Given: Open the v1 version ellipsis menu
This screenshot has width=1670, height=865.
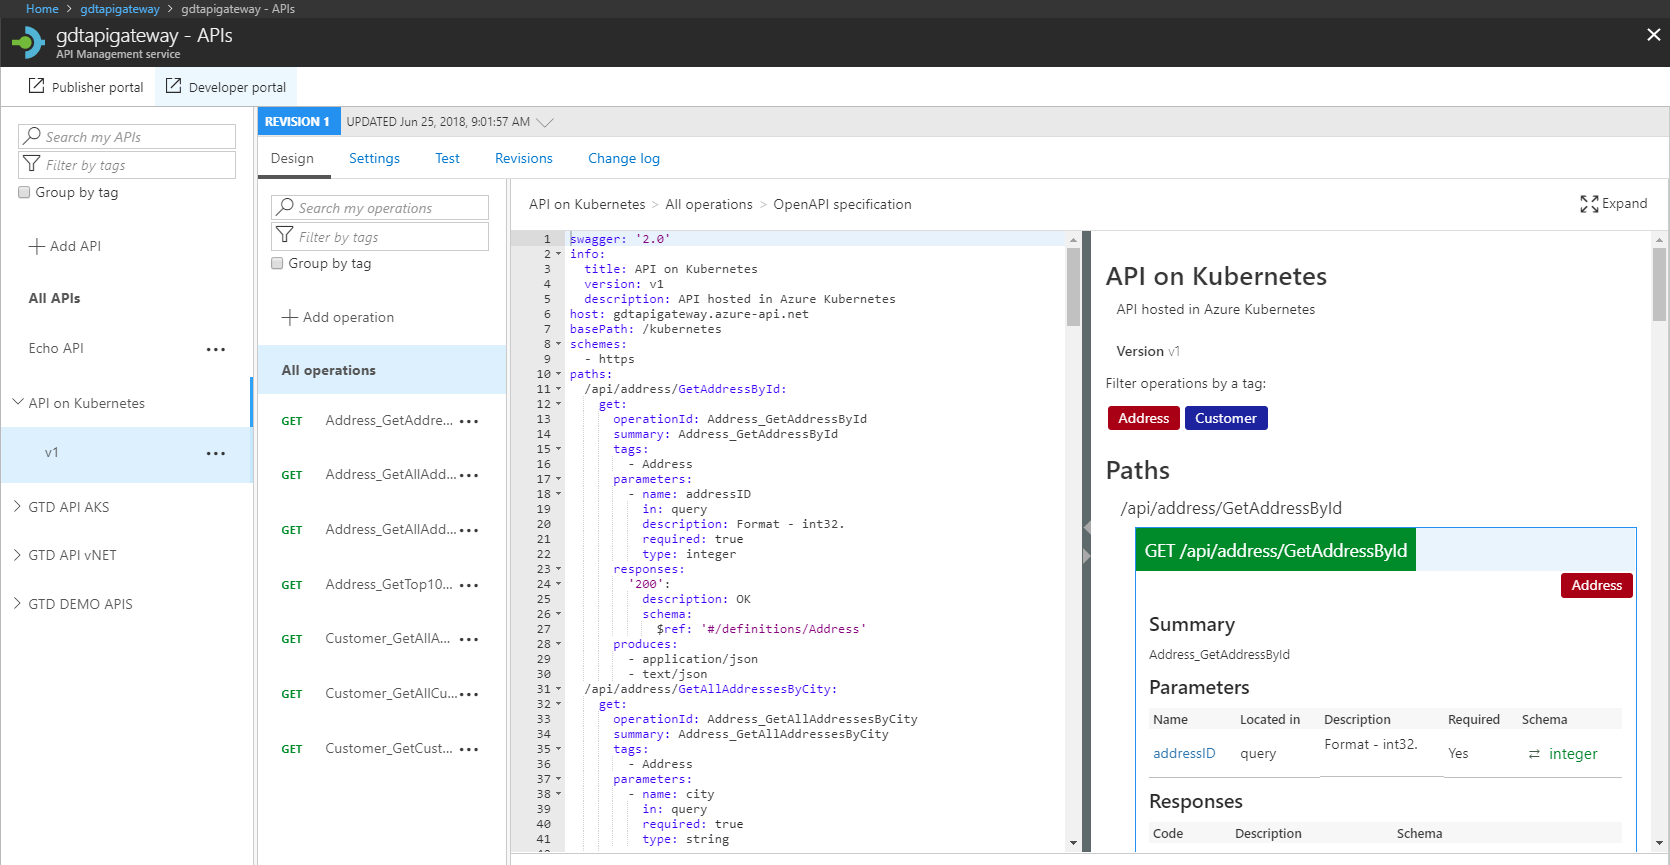Looking at the screenshot, I should tap(216, 453).
